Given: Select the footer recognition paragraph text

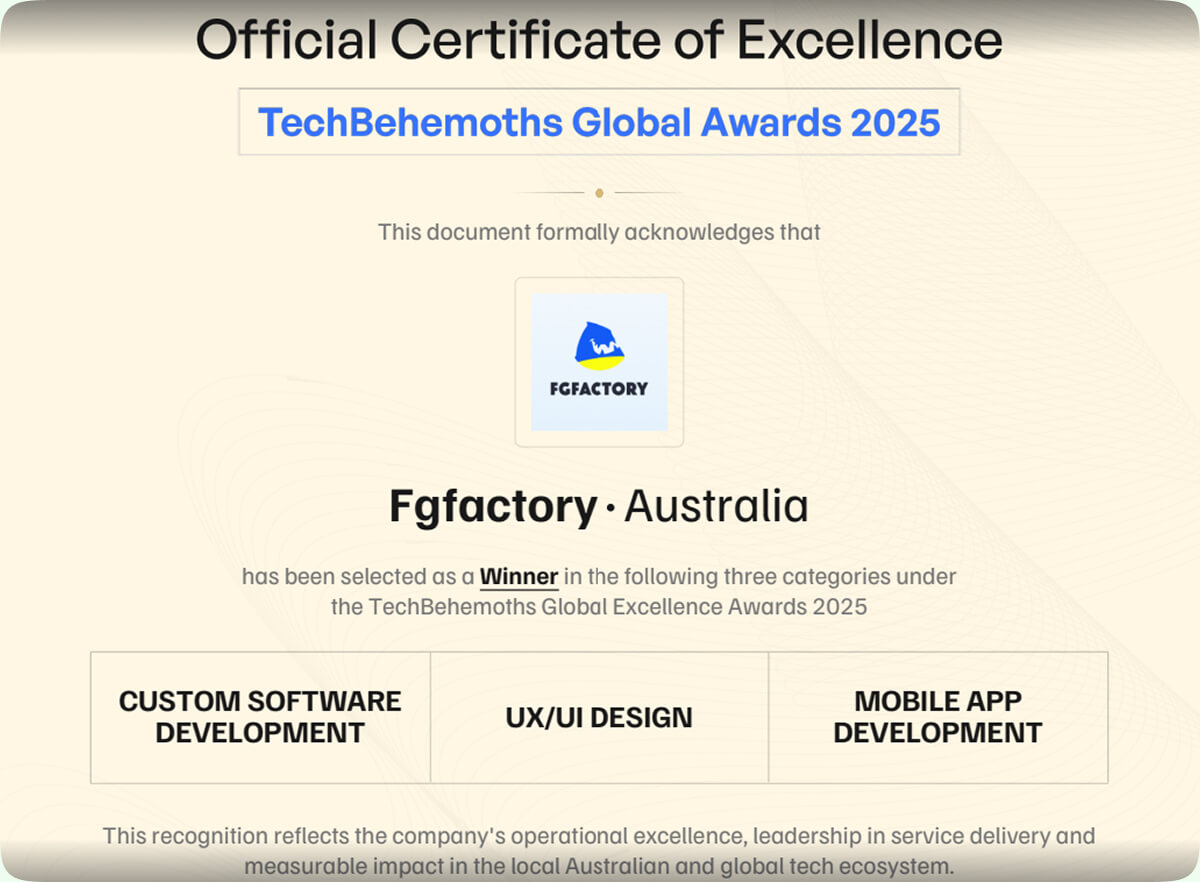Looking at the screenshot, I should point(599,851).
